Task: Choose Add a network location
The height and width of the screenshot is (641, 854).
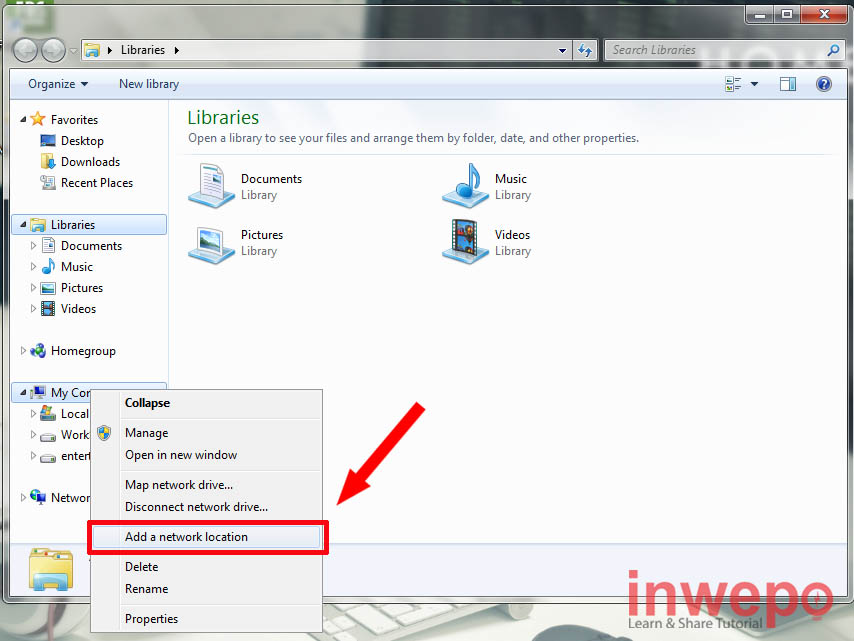Action: 206,537
